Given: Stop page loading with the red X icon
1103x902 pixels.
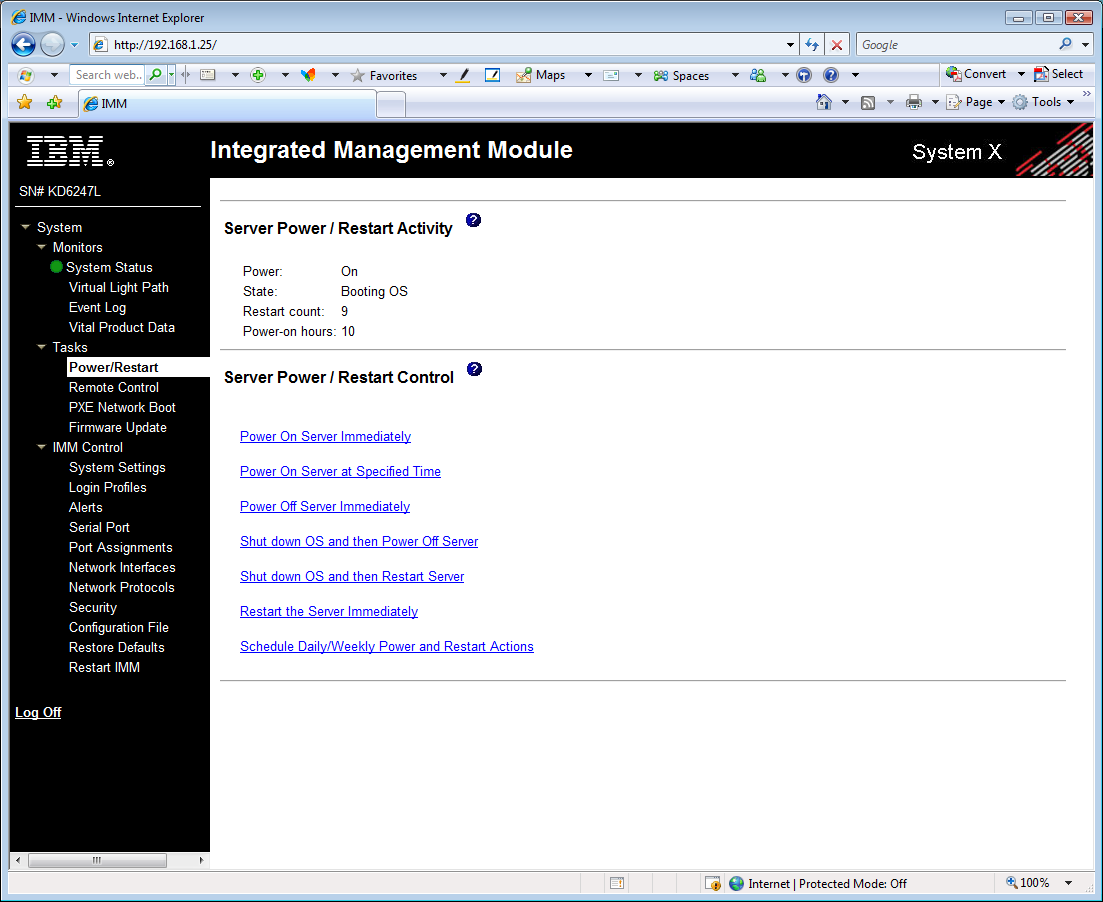Looking at the screenshot, I should coord(837,44).
